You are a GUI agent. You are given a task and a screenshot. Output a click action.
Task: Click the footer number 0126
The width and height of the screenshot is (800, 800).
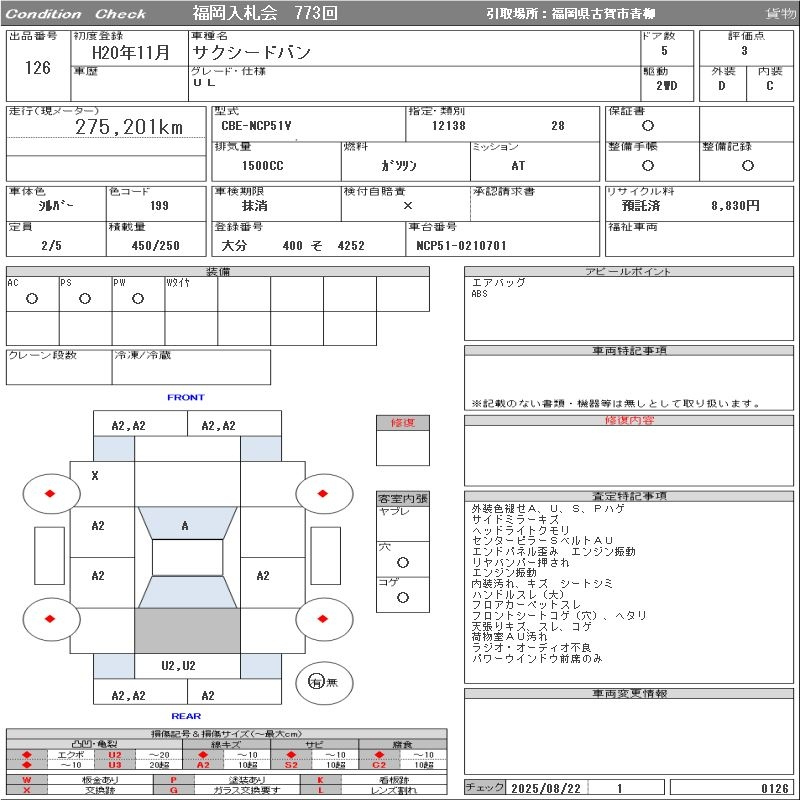(774, 789)
